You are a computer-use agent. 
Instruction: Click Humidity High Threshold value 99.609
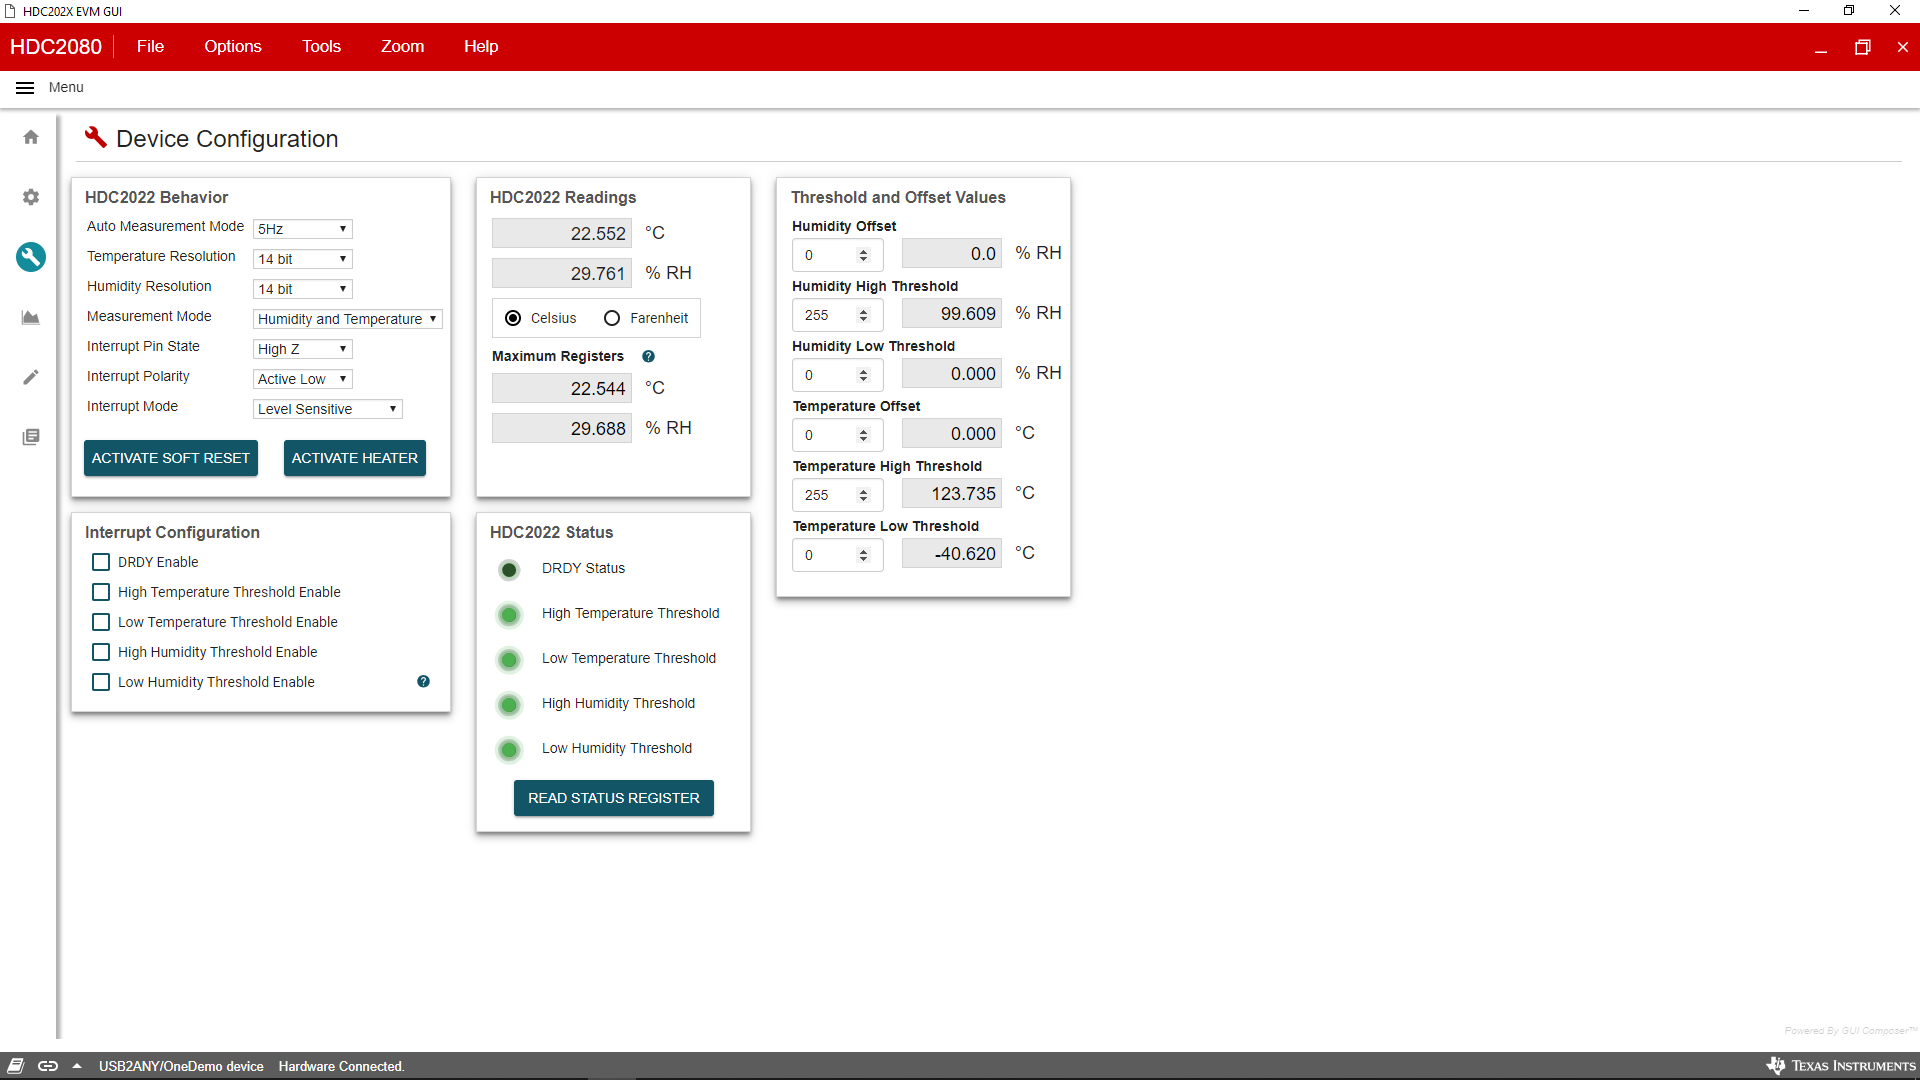tap(952, 313)
